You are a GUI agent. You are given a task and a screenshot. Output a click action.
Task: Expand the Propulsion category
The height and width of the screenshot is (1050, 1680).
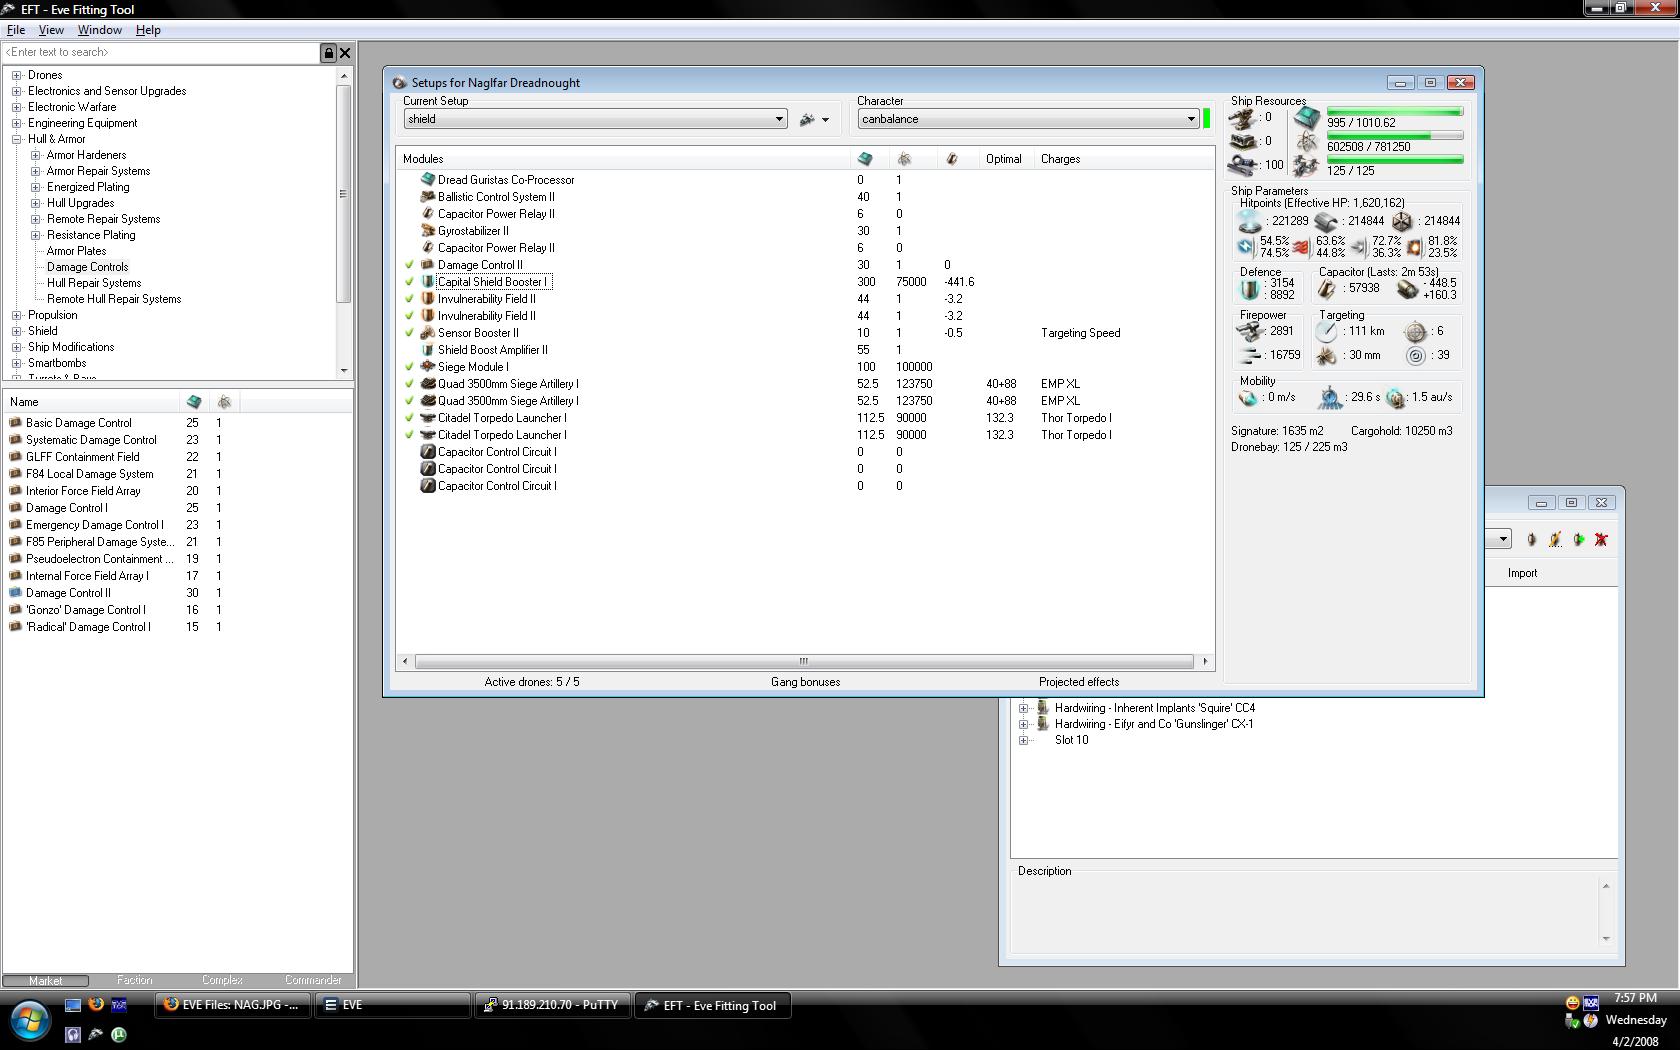(17, 315)
